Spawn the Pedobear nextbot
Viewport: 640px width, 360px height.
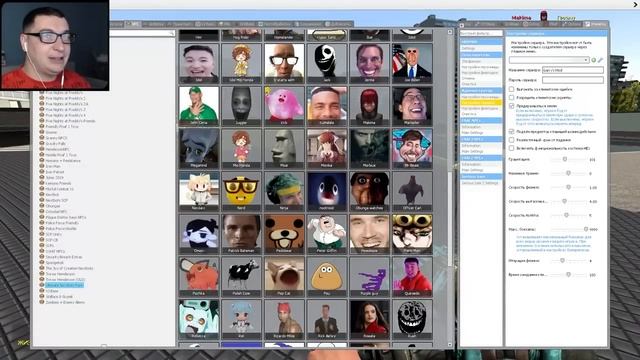[x=284, y=234]
